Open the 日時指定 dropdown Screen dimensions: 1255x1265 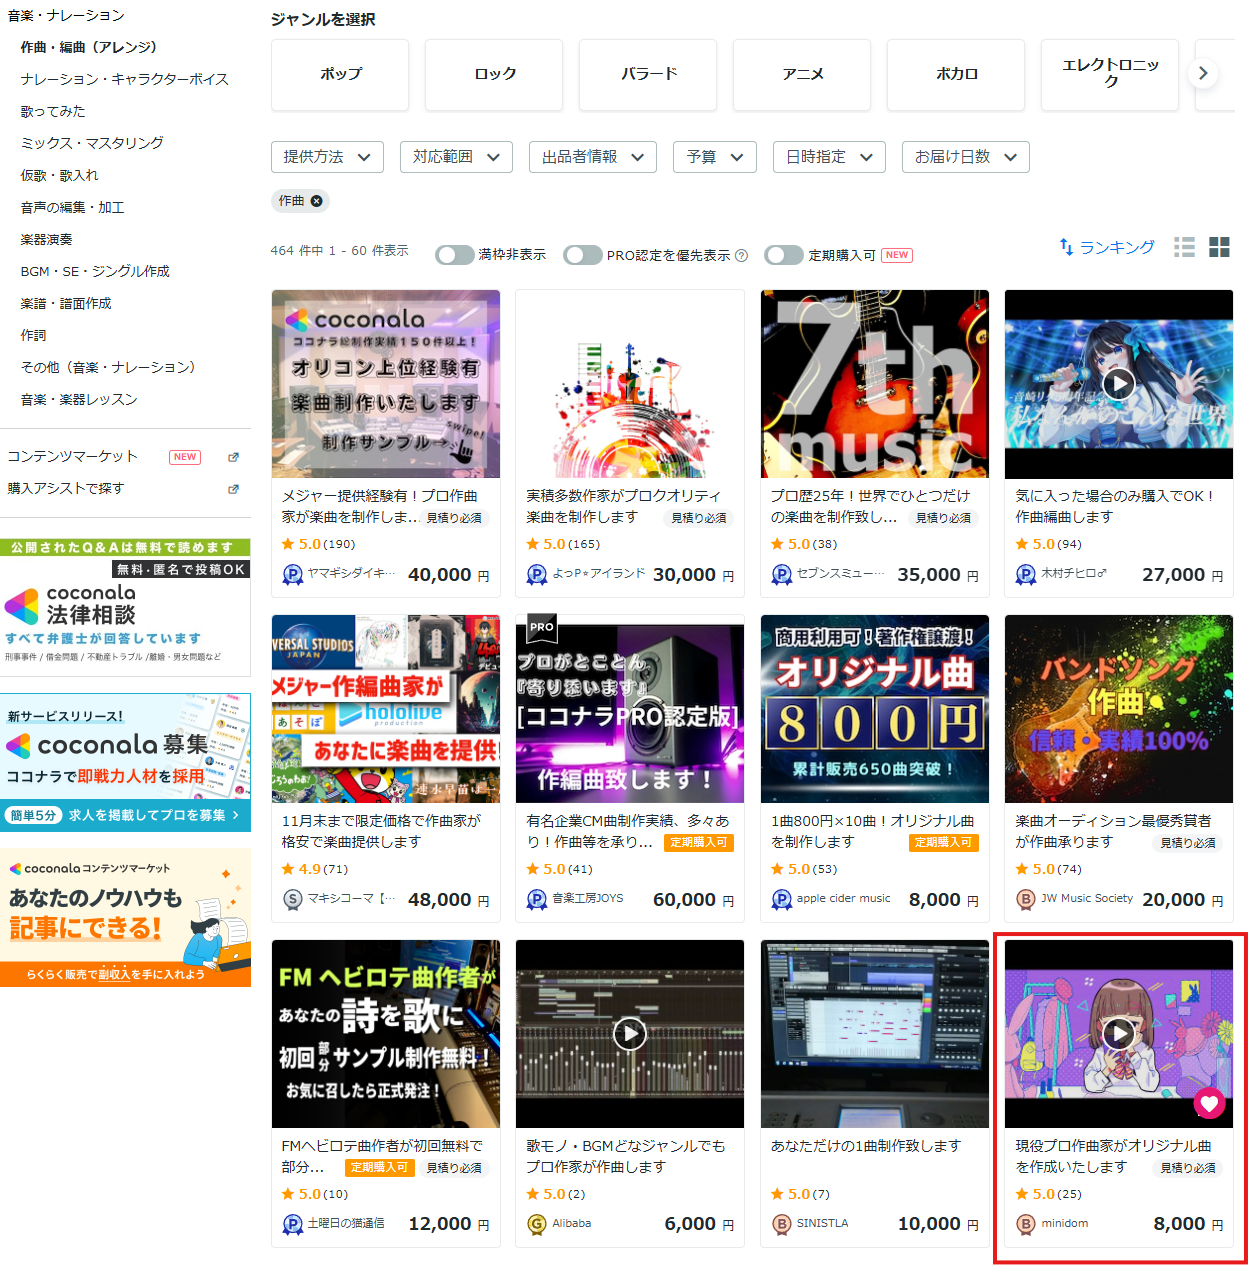click(x=829, y=157)
